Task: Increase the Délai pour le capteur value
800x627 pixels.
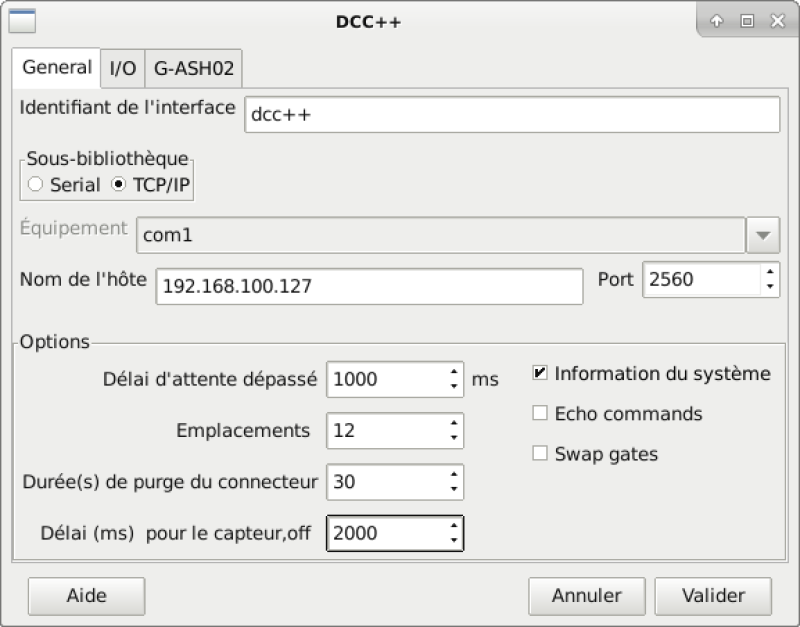Action: (x=454, y=526)
